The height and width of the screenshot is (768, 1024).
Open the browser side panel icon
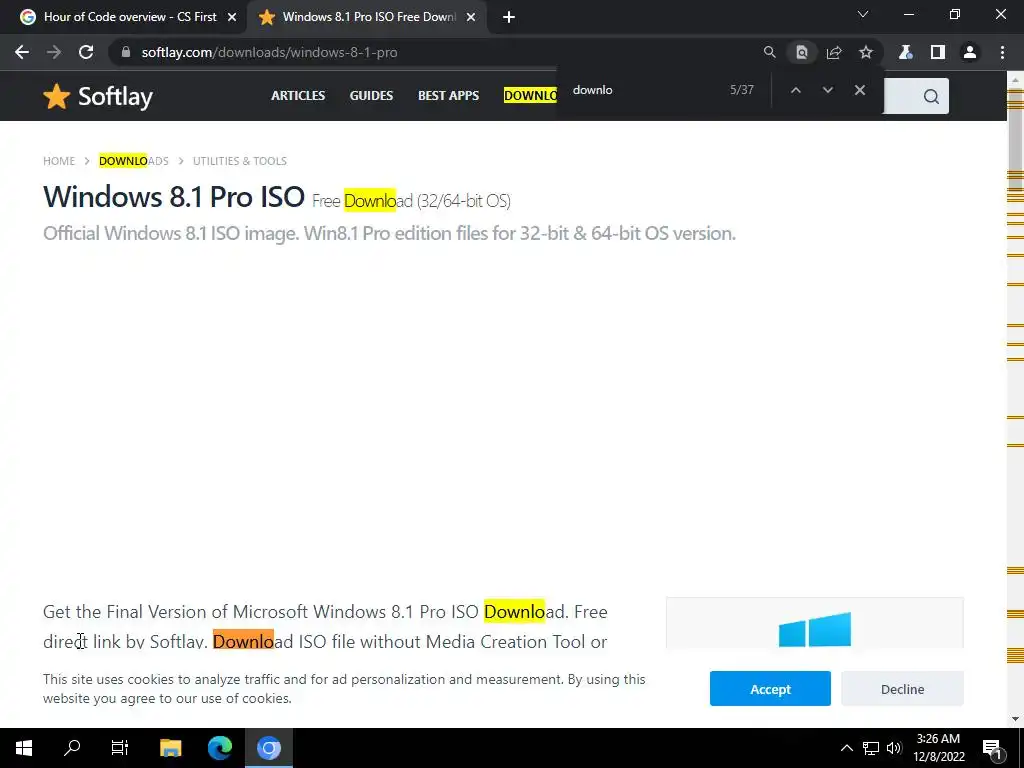(x=937, y=52)
